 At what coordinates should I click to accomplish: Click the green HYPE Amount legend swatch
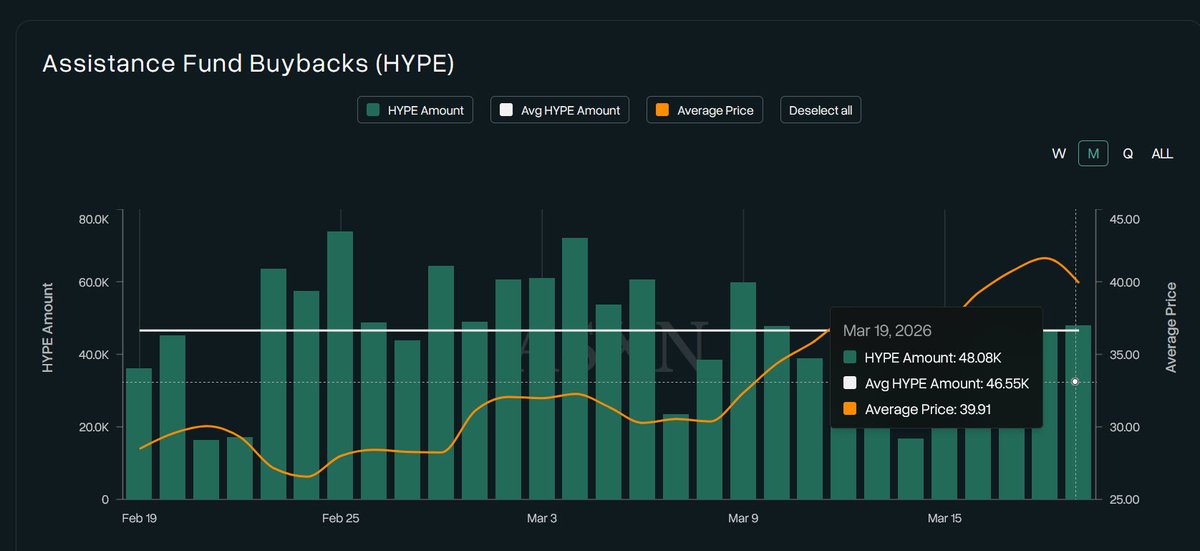coord(373,110)
